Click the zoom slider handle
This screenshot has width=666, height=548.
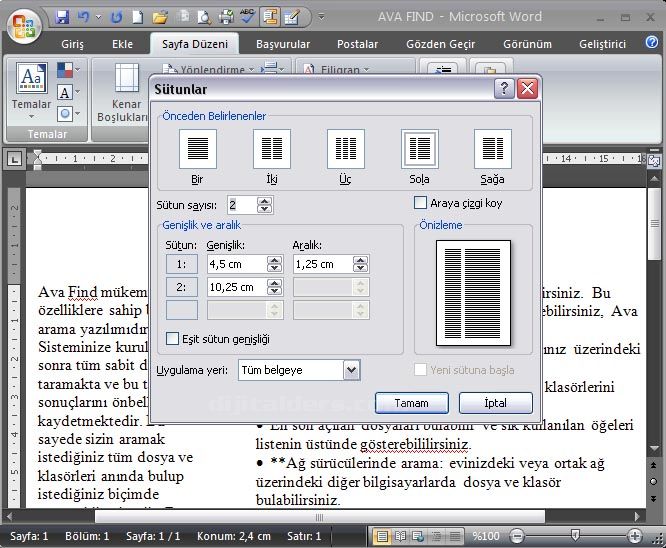575,535
